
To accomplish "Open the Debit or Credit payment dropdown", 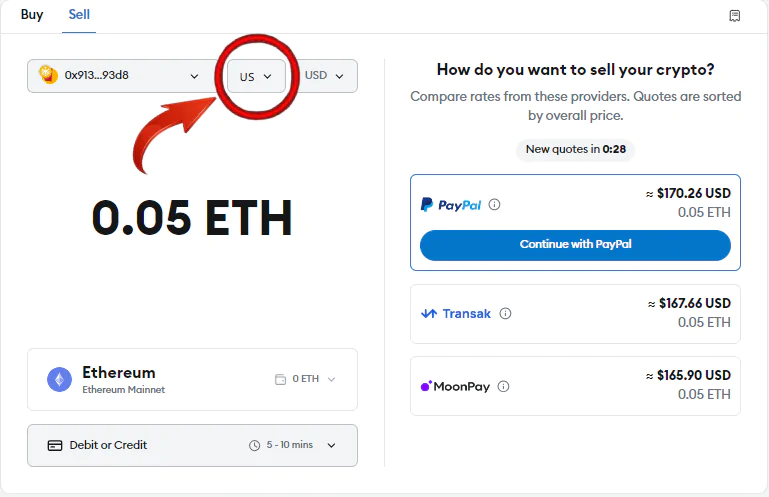I will [x=192, y=445].
